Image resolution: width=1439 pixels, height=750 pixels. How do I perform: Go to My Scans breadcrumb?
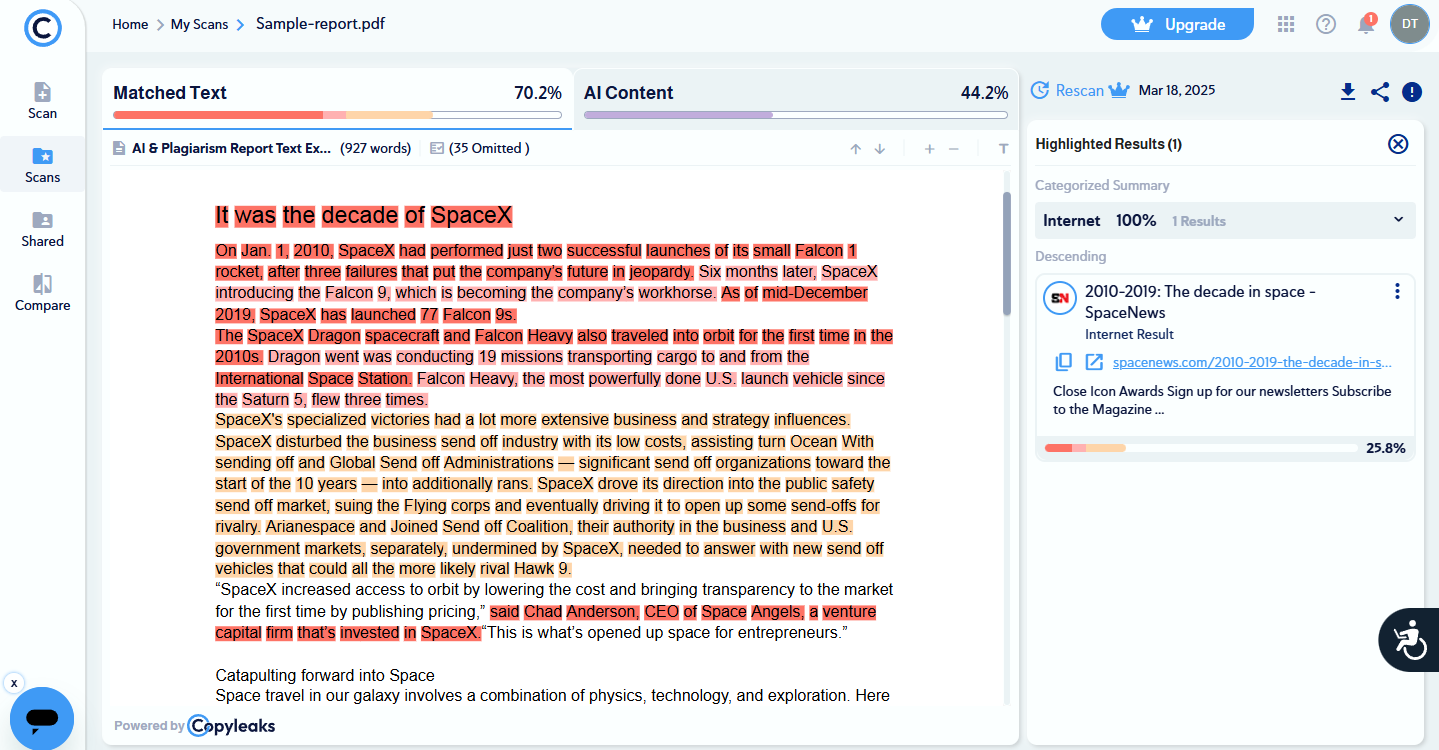point(199,24)
